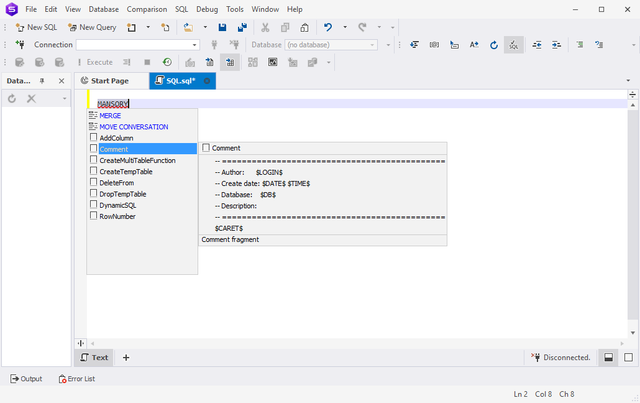Viewport: 640px width, 403px height.
Task: Click the Cut scissors icon
Action: [266, 27]
